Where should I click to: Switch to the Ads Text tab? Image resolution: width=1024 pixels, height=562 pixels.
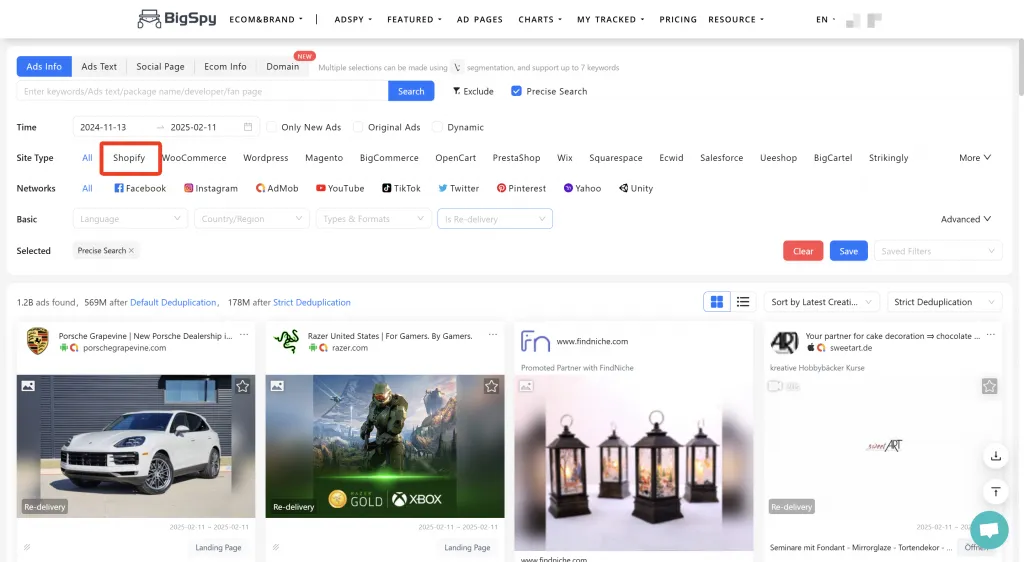click(x=99, y=67)
